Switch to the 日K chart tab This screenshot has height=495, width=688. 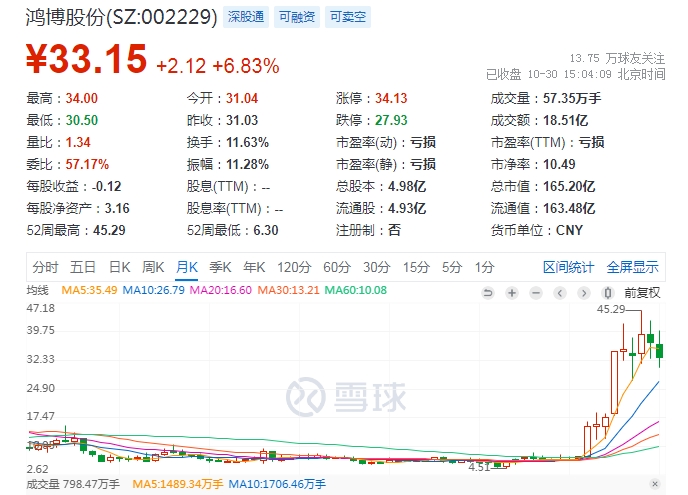click(119, 267)
